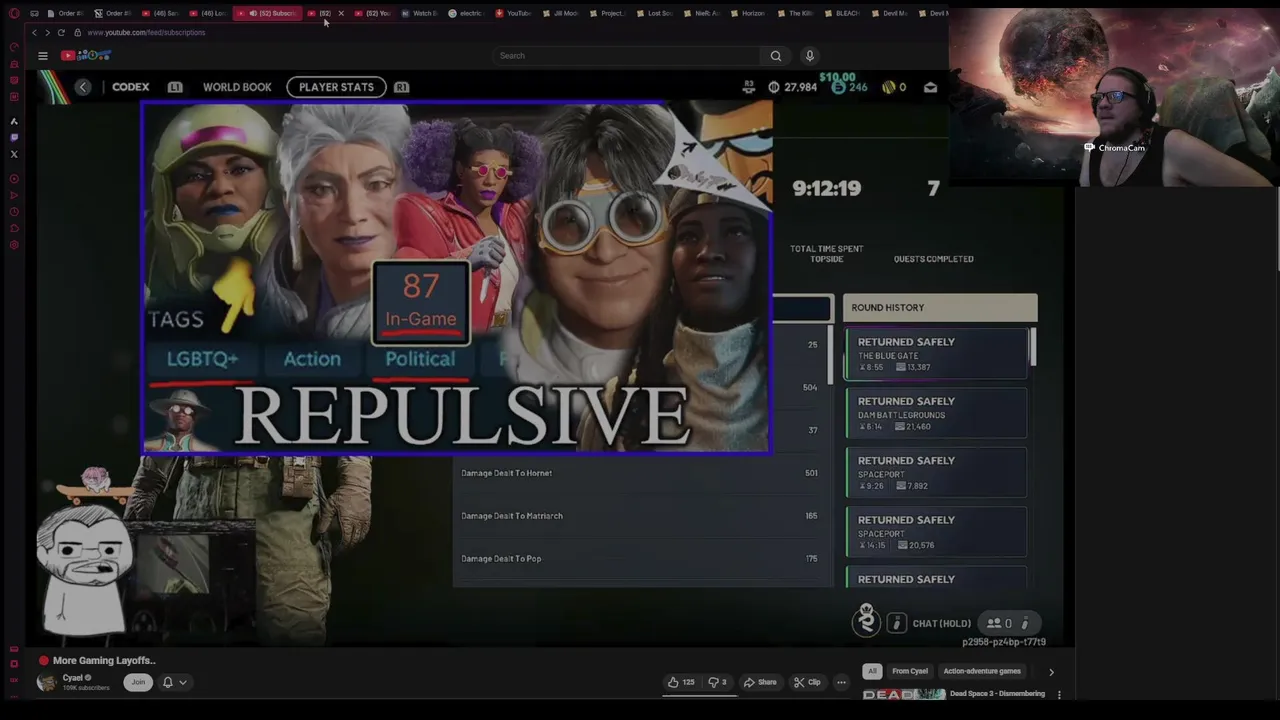
Task: Show more filter chips with right chevron
Action: [1051, 672]
